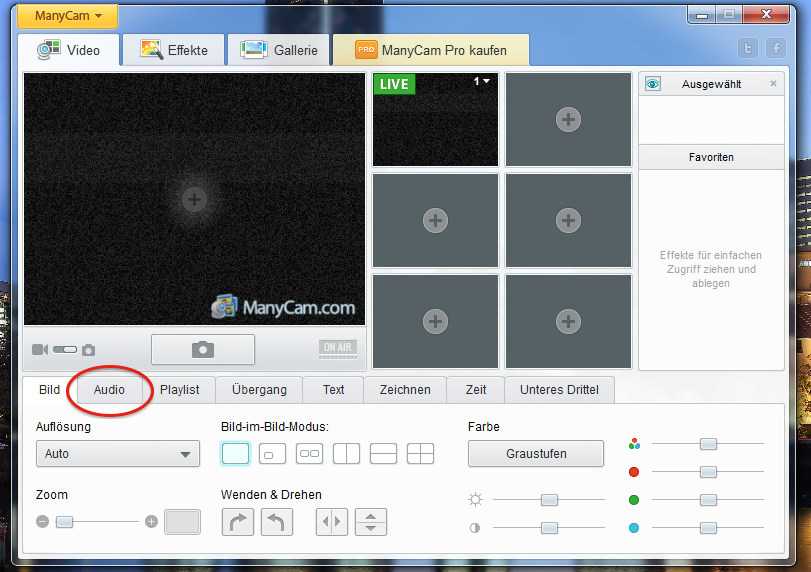Open the Playlist tab
This screenshot has height=572, width=811.
179,390
